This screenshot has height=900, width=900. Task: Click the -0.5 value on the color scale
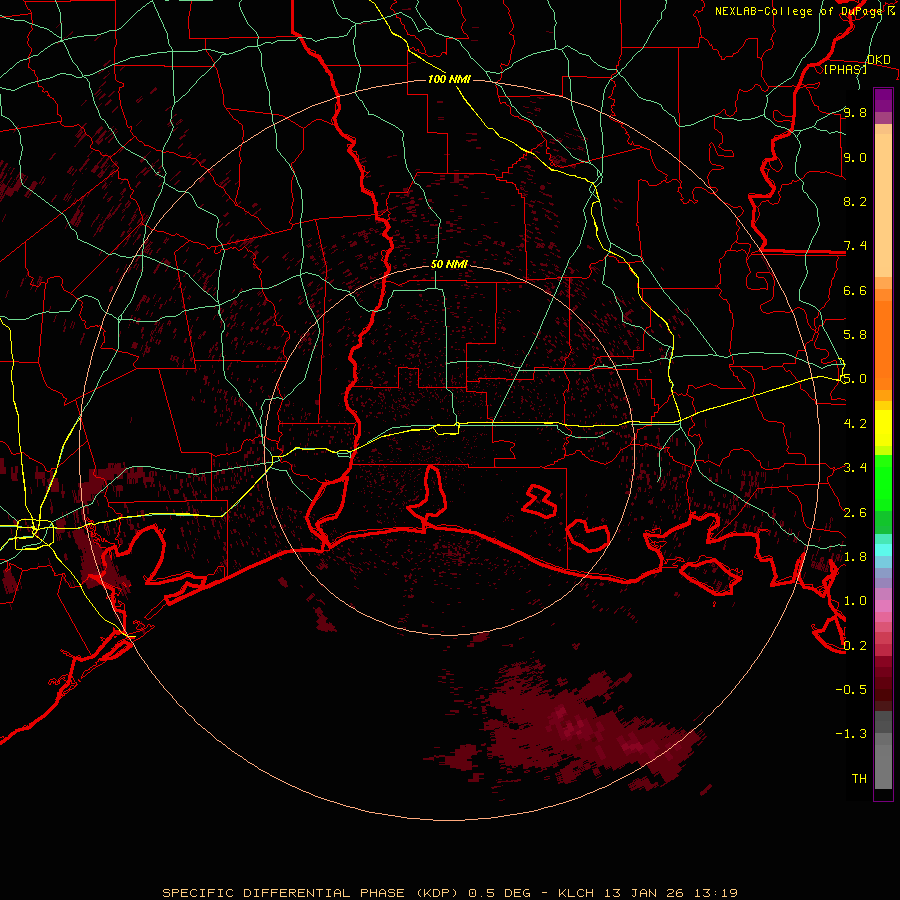point(851,690)
